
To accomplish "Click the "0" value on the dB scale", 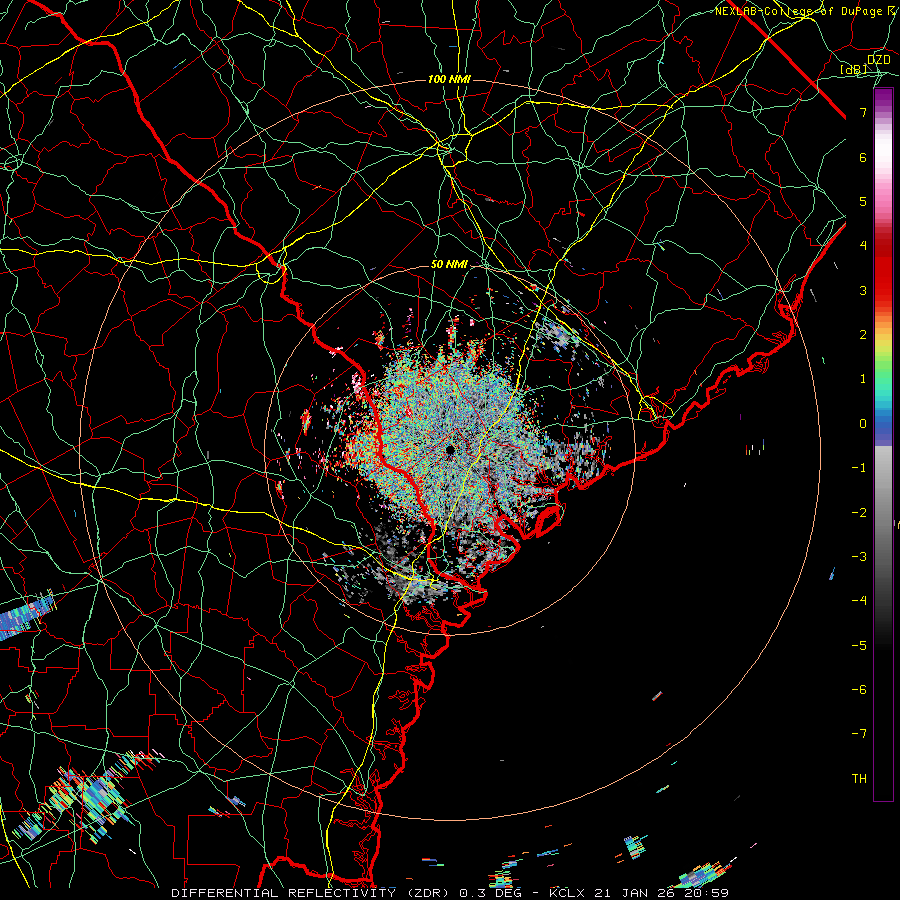I will tap(863, 424).
